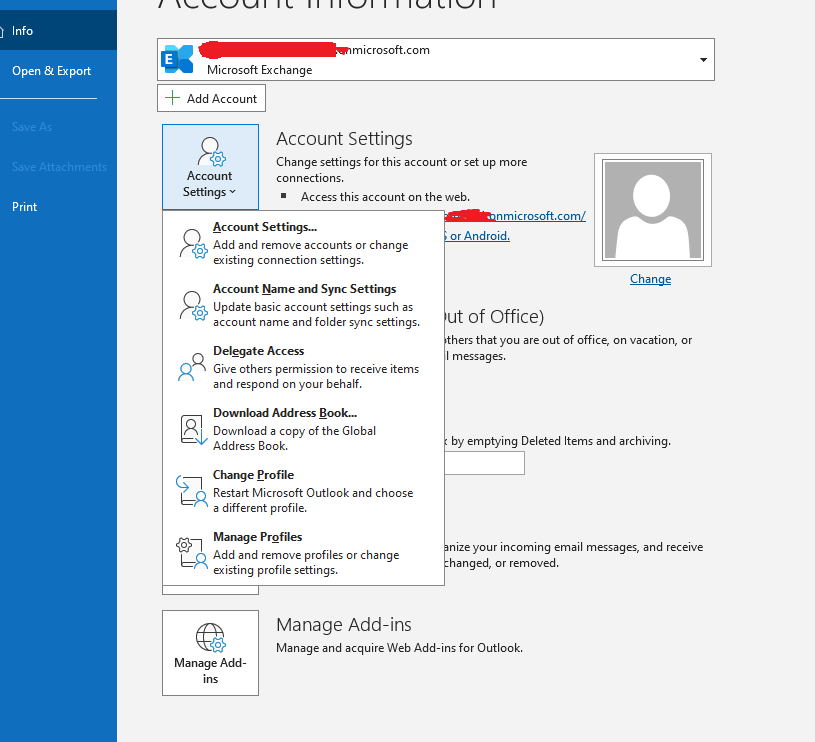Select the account email combo box
Image resolution: width=815 pixels, height=742 pixels.
click(x=436, y=59)
